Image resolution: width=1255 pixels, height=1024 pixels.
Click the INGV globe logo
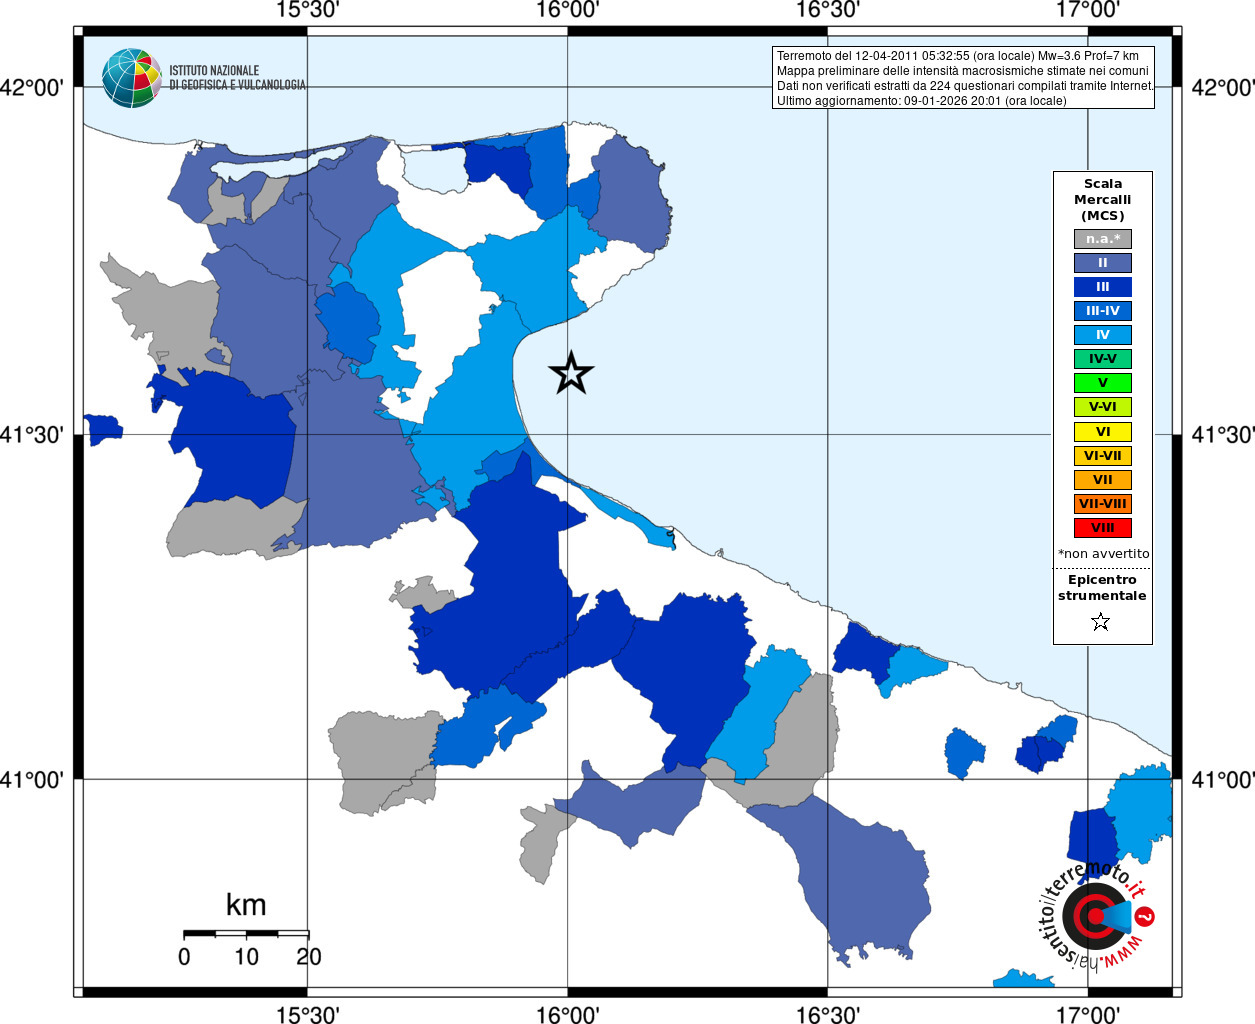click(132, 78)
